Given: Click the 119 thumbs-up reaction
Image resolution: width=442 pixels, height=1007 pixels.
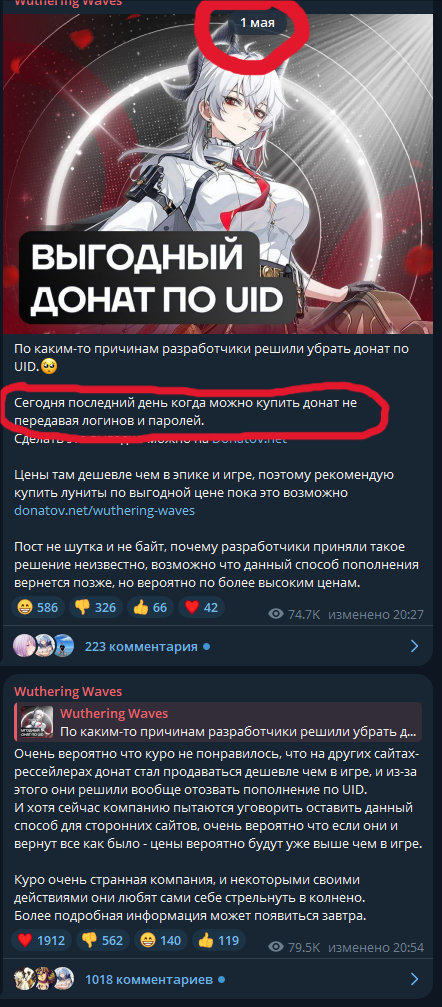Looking at the screenshot, I should (218, 941).
